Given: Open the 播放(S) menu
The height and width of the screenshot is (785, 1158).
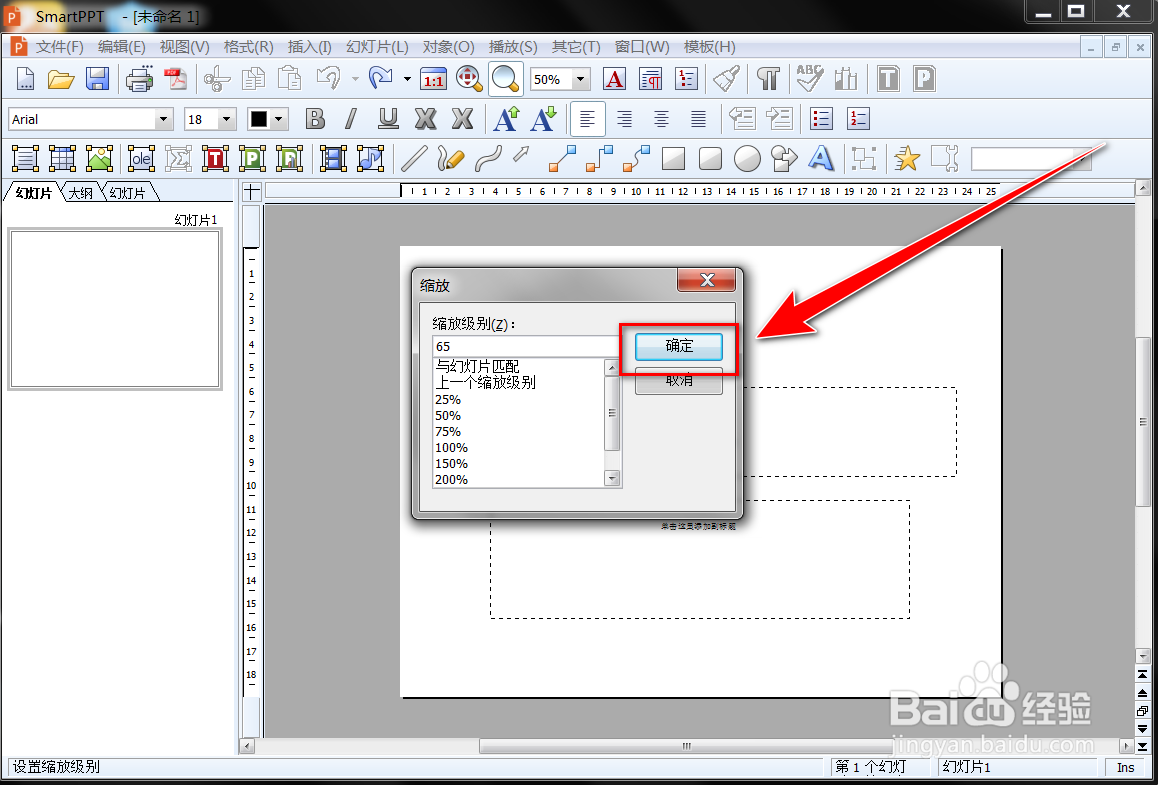Looking at the screenshot, I should click(x=513, y=47).
